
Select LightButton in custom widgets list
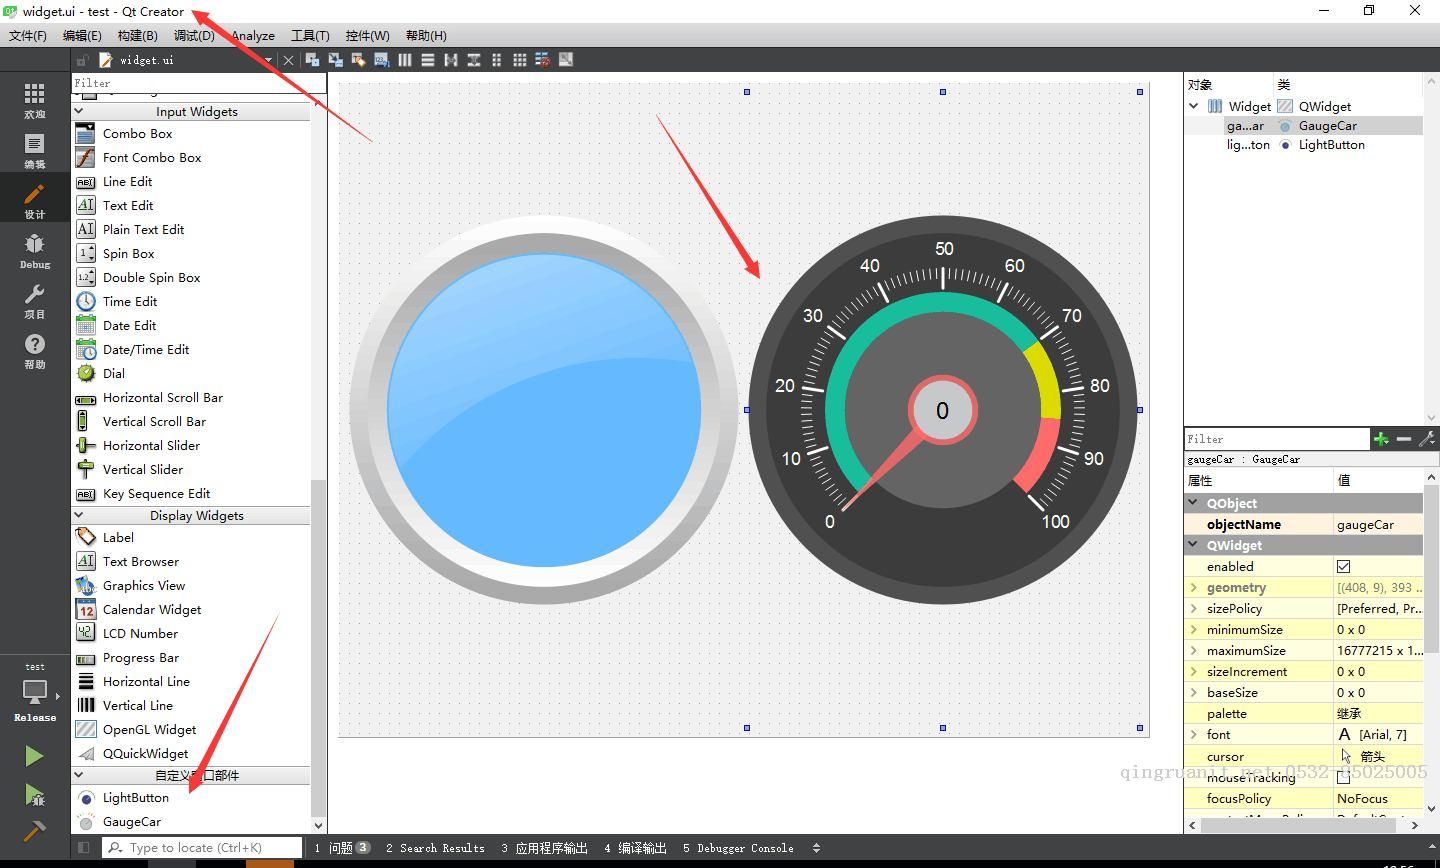coord(135,797)
